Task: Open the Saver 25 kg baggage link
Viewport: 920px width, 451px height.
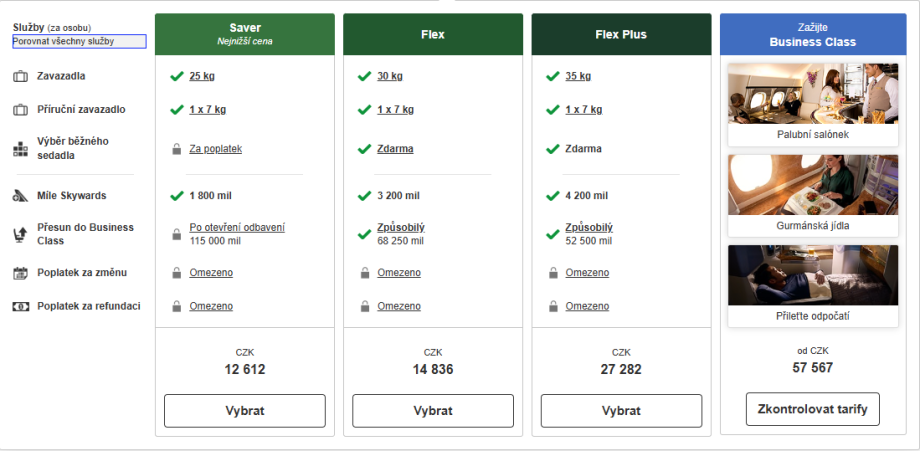Action: [x=203, y=76]
